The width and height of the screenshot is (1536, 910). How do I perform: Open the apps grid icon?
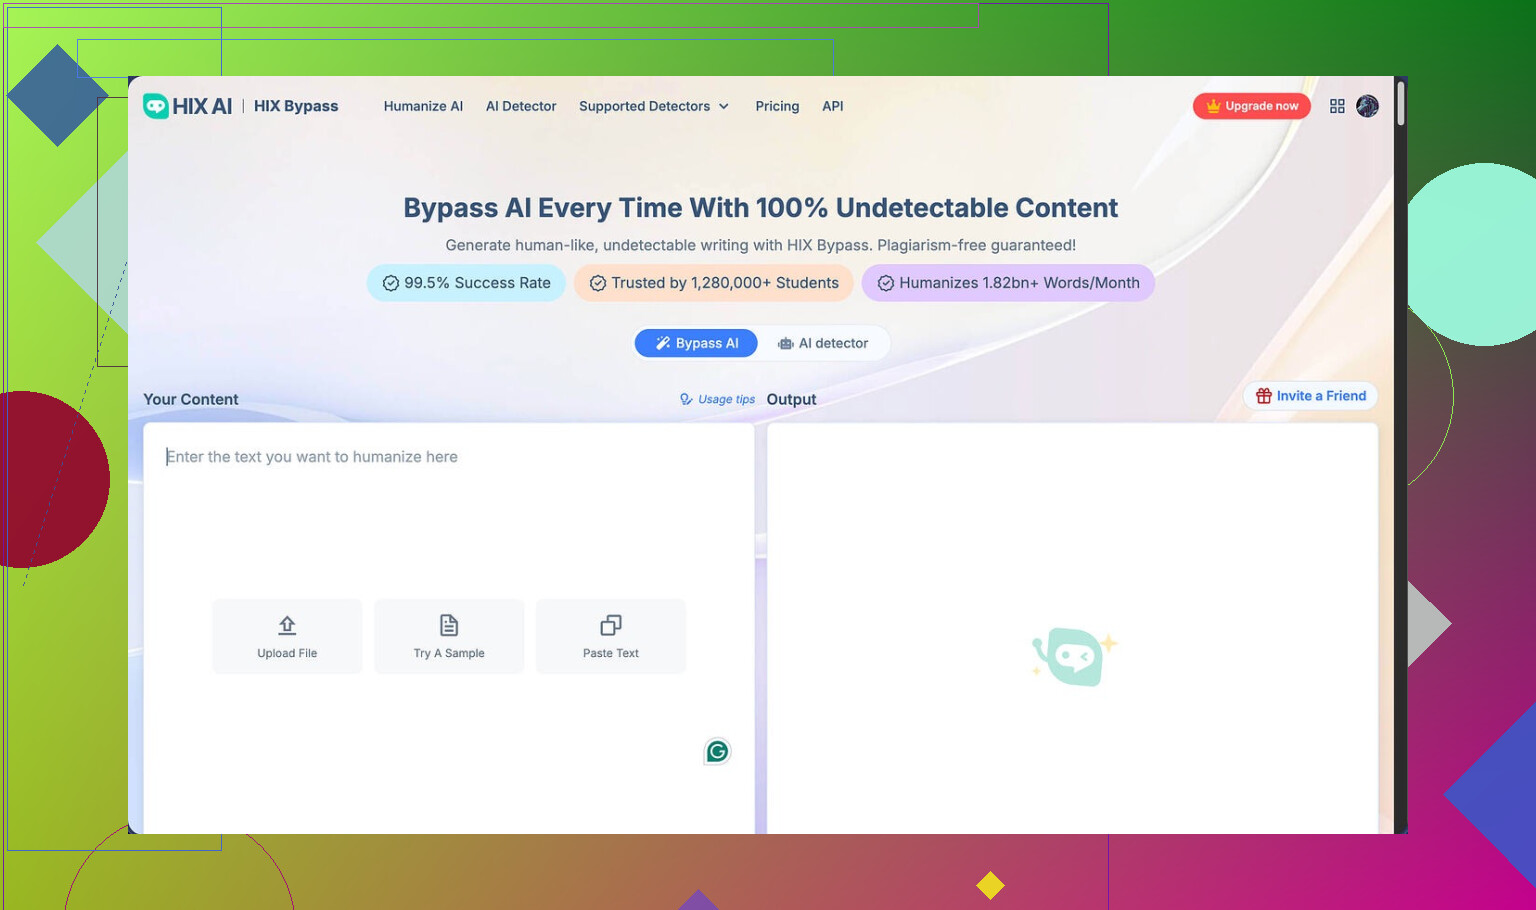click(1337, 106)
